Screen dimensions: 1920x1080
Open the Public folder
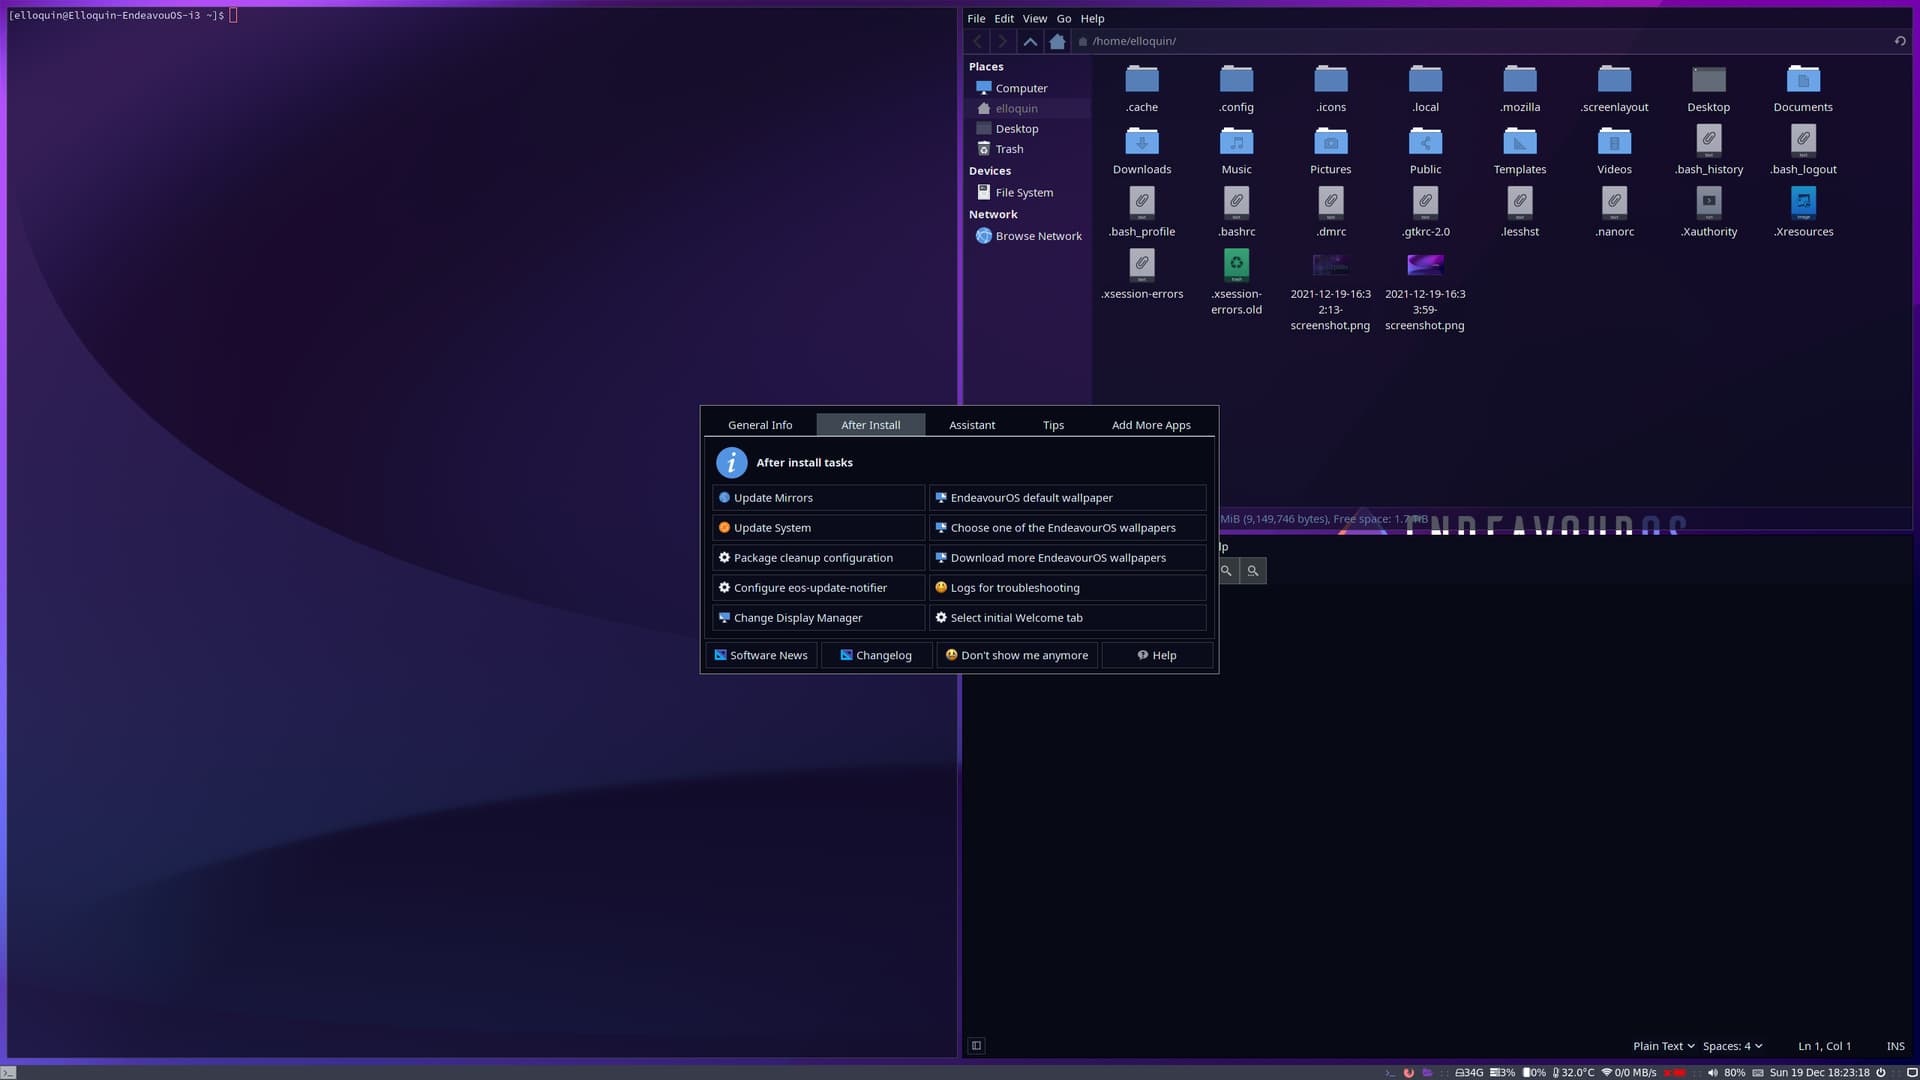click(1425, 151)
